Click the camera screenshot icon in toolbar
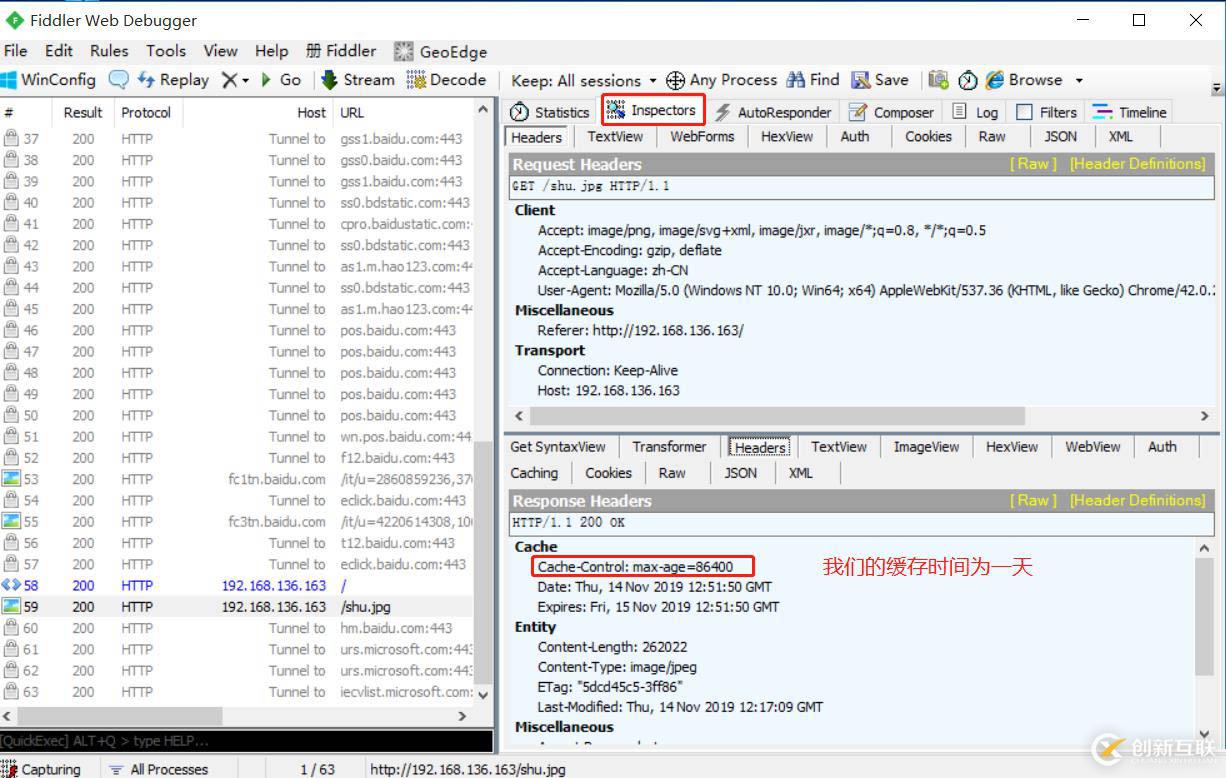1226x778 pixels. pos(938,80)
